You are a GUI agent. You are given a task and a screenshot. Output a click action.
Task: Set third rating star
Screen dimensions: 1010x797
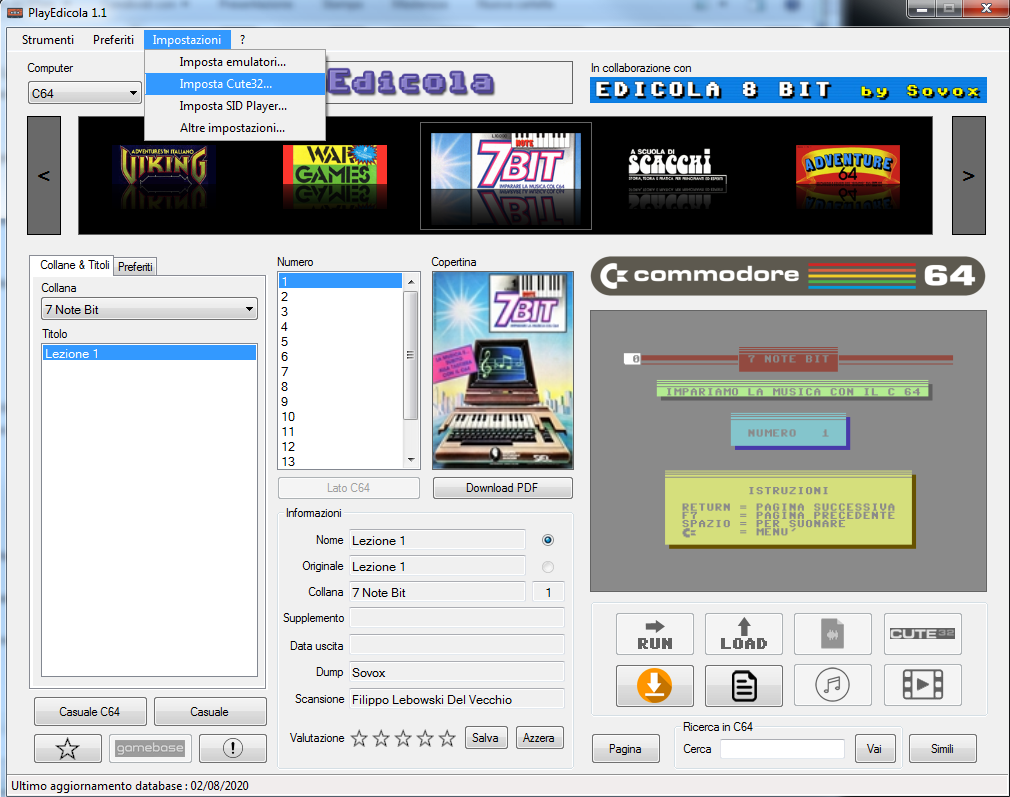pos(403,738)
